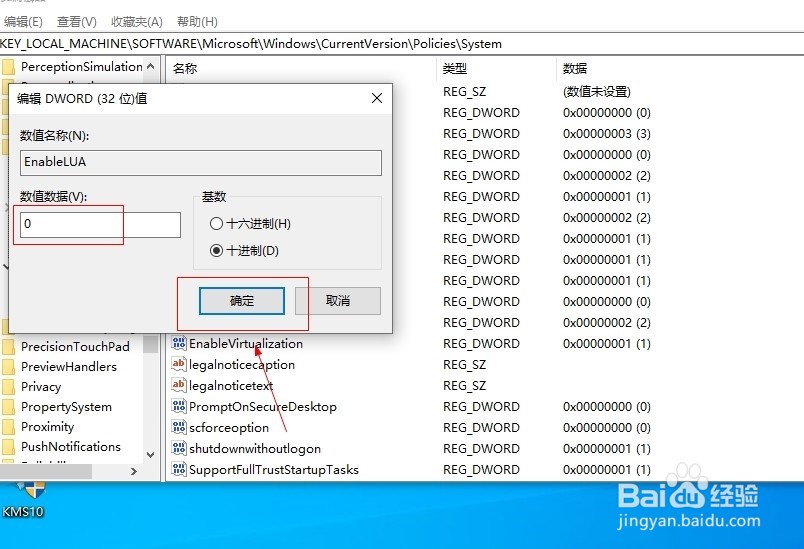Select the 十六进制(H) hexadecimal radio option
This screenshot has height=549, width=804.
pyautogui.click(x=250, y=223)
